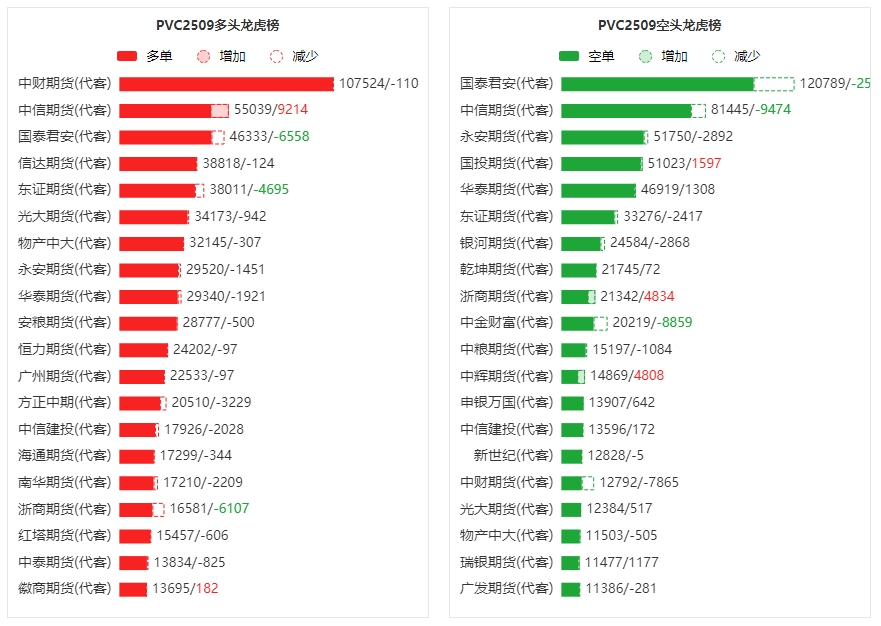Click the green 增加 legend circle icon
Image resolution: width=881 pixels, height=626 pixels.
(x=645, y=57)
